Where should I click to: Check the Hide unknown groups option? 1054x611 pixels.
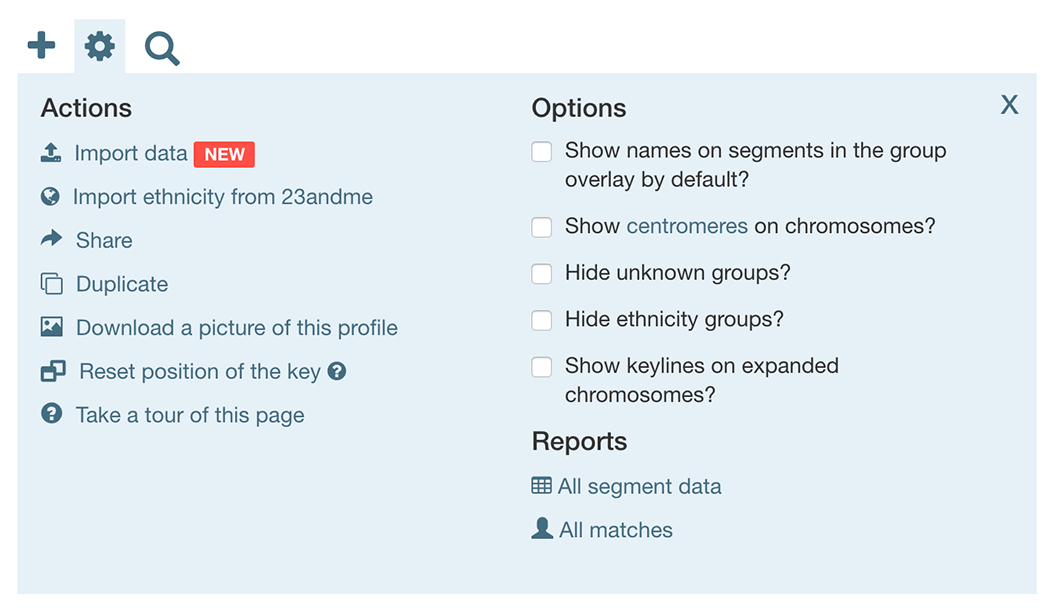[x=541, y=273]
